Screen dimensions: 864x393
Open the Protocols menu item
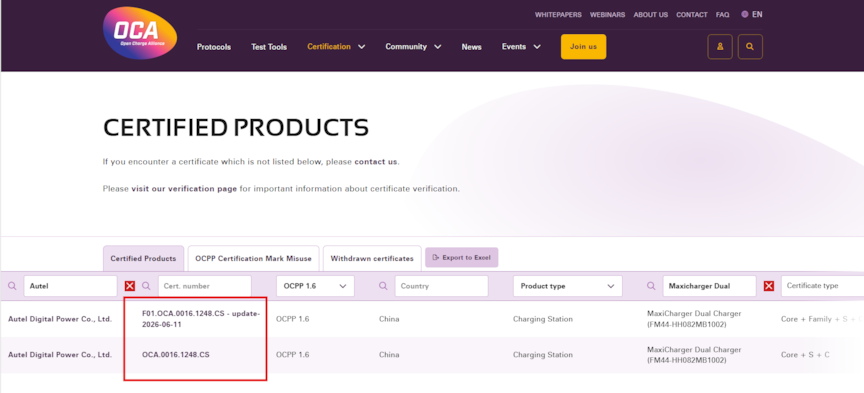214,47
